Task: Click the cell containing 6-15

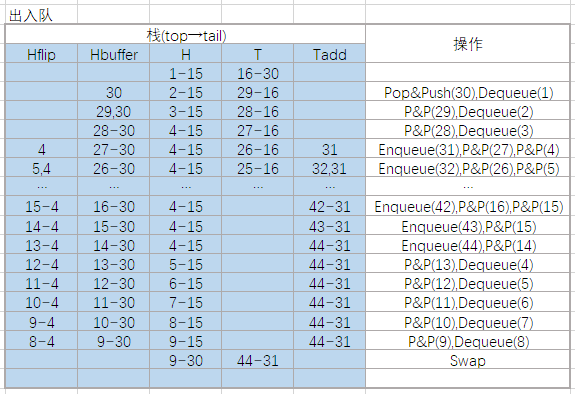Action: (x=186, y=283)
